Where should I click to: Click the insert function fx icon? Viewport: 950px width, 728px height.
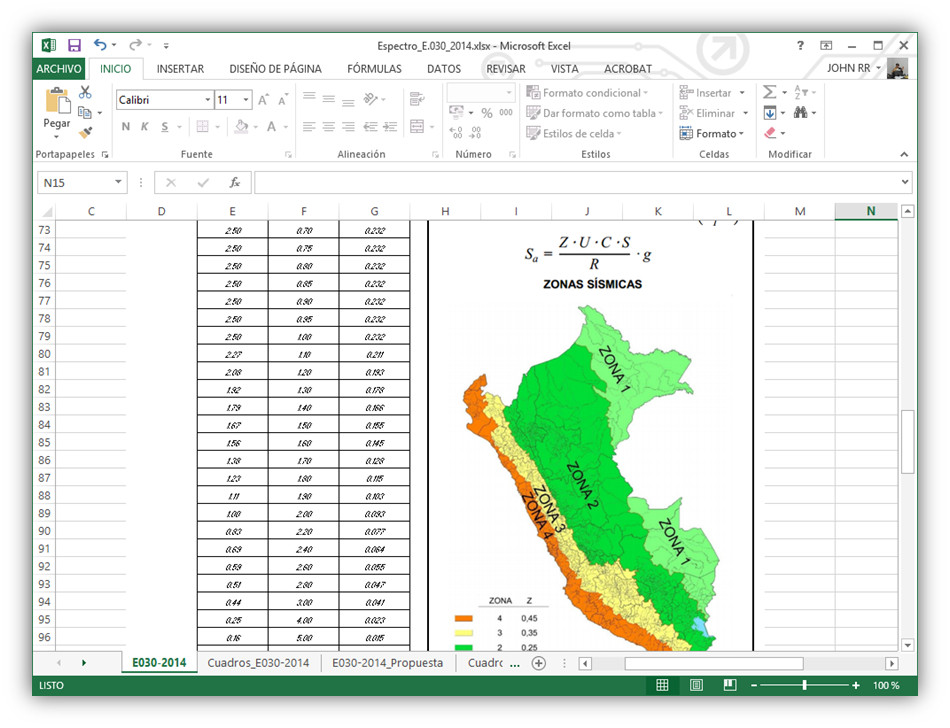234,183
